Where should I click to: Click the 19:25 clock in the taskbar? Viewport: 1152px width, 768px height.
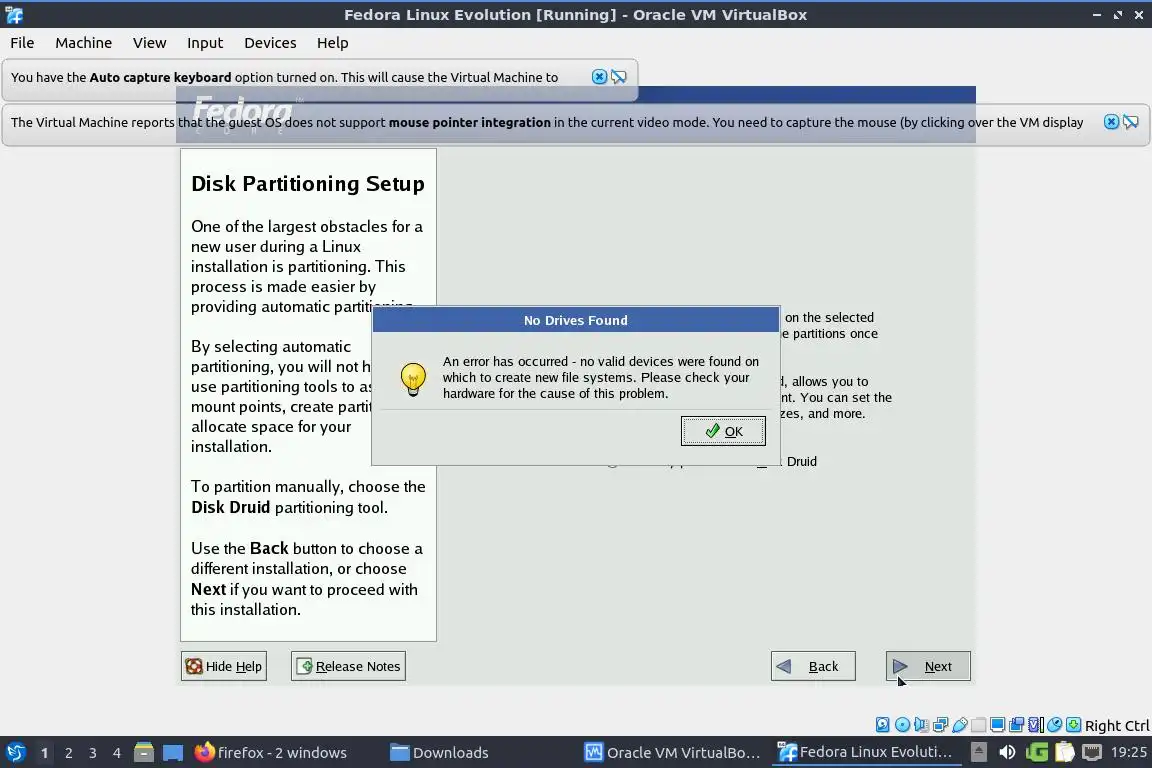(x=1128, y=752)
